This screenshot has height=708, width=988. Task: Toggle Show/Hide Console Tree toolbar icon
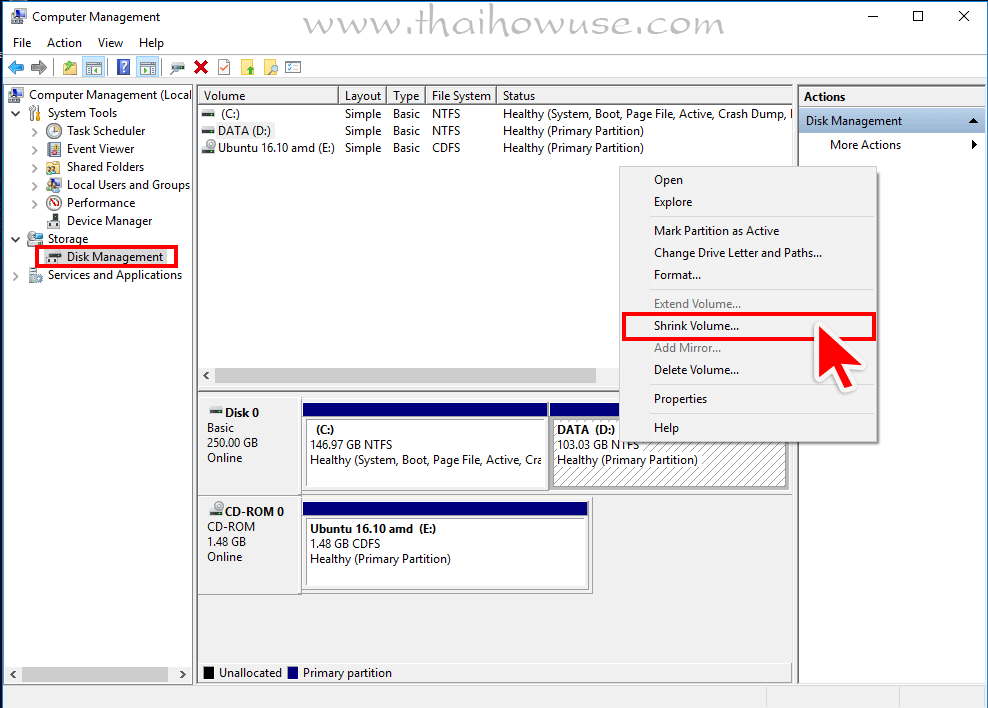click(x=94, y=67)
